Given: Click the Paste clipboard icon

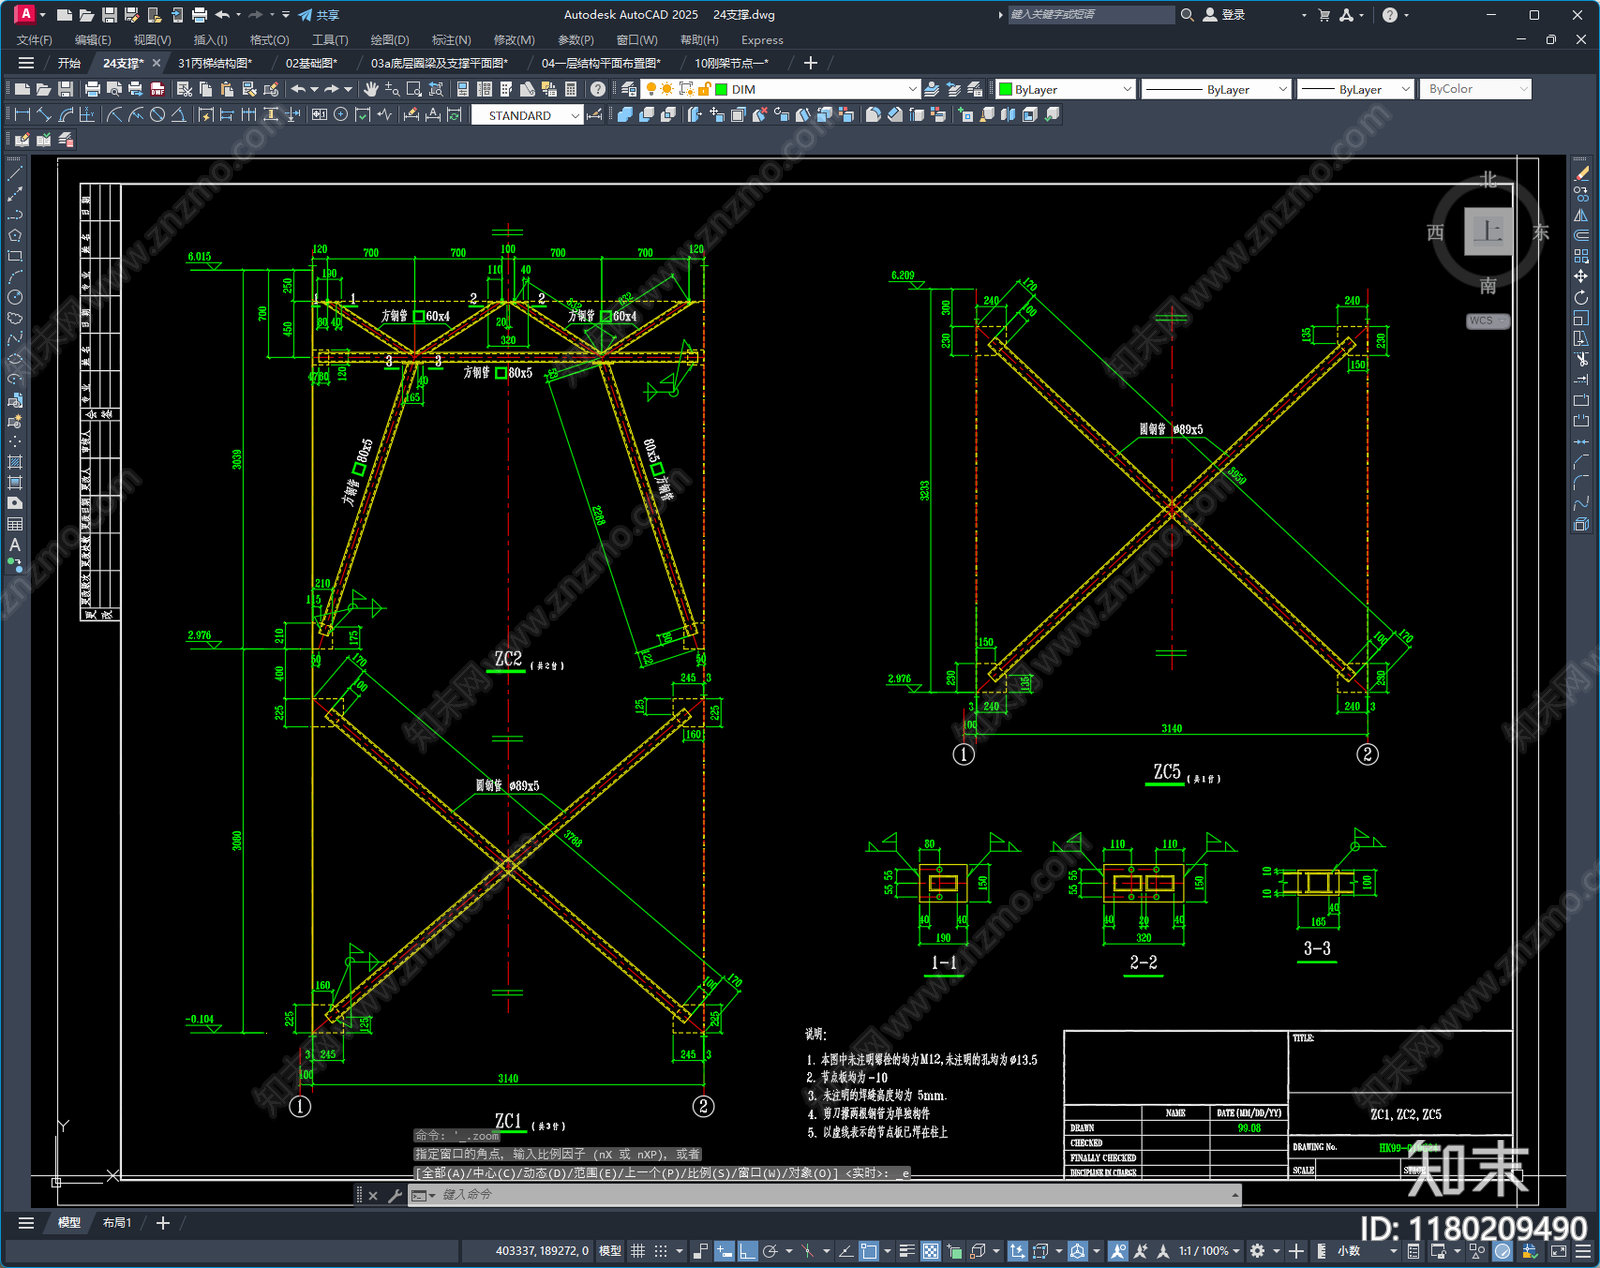Looking at the screenshot, I should [227, 89].
